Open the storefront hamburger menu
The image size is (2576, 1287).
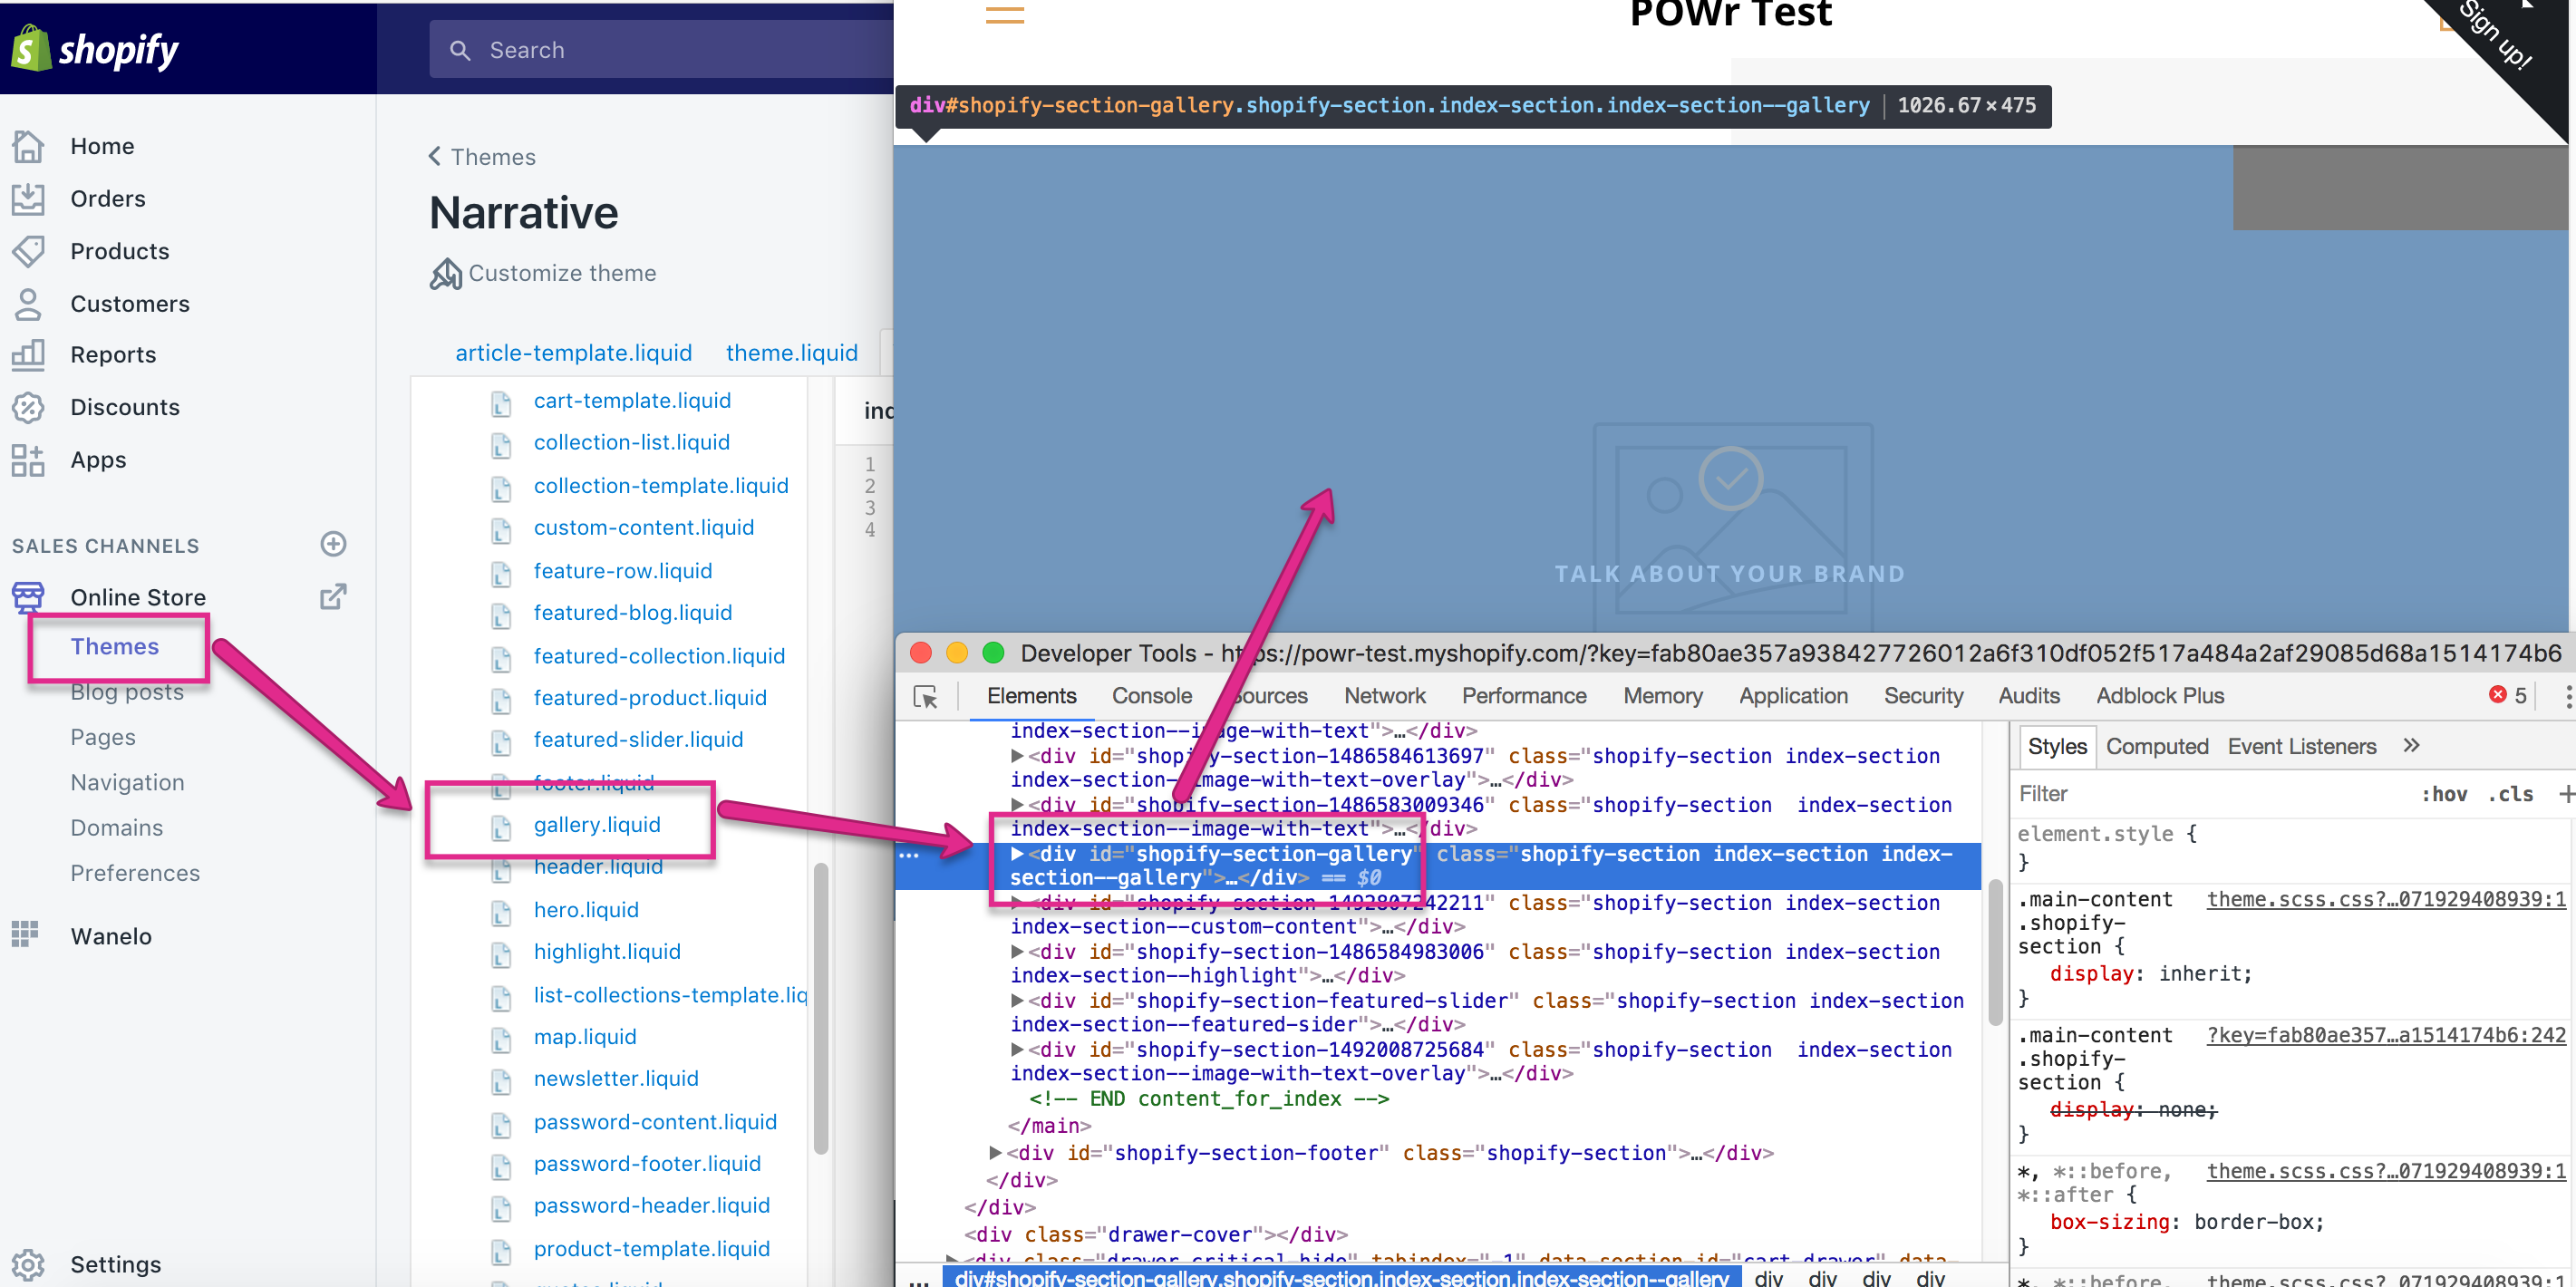click(x=1005, y=15)
